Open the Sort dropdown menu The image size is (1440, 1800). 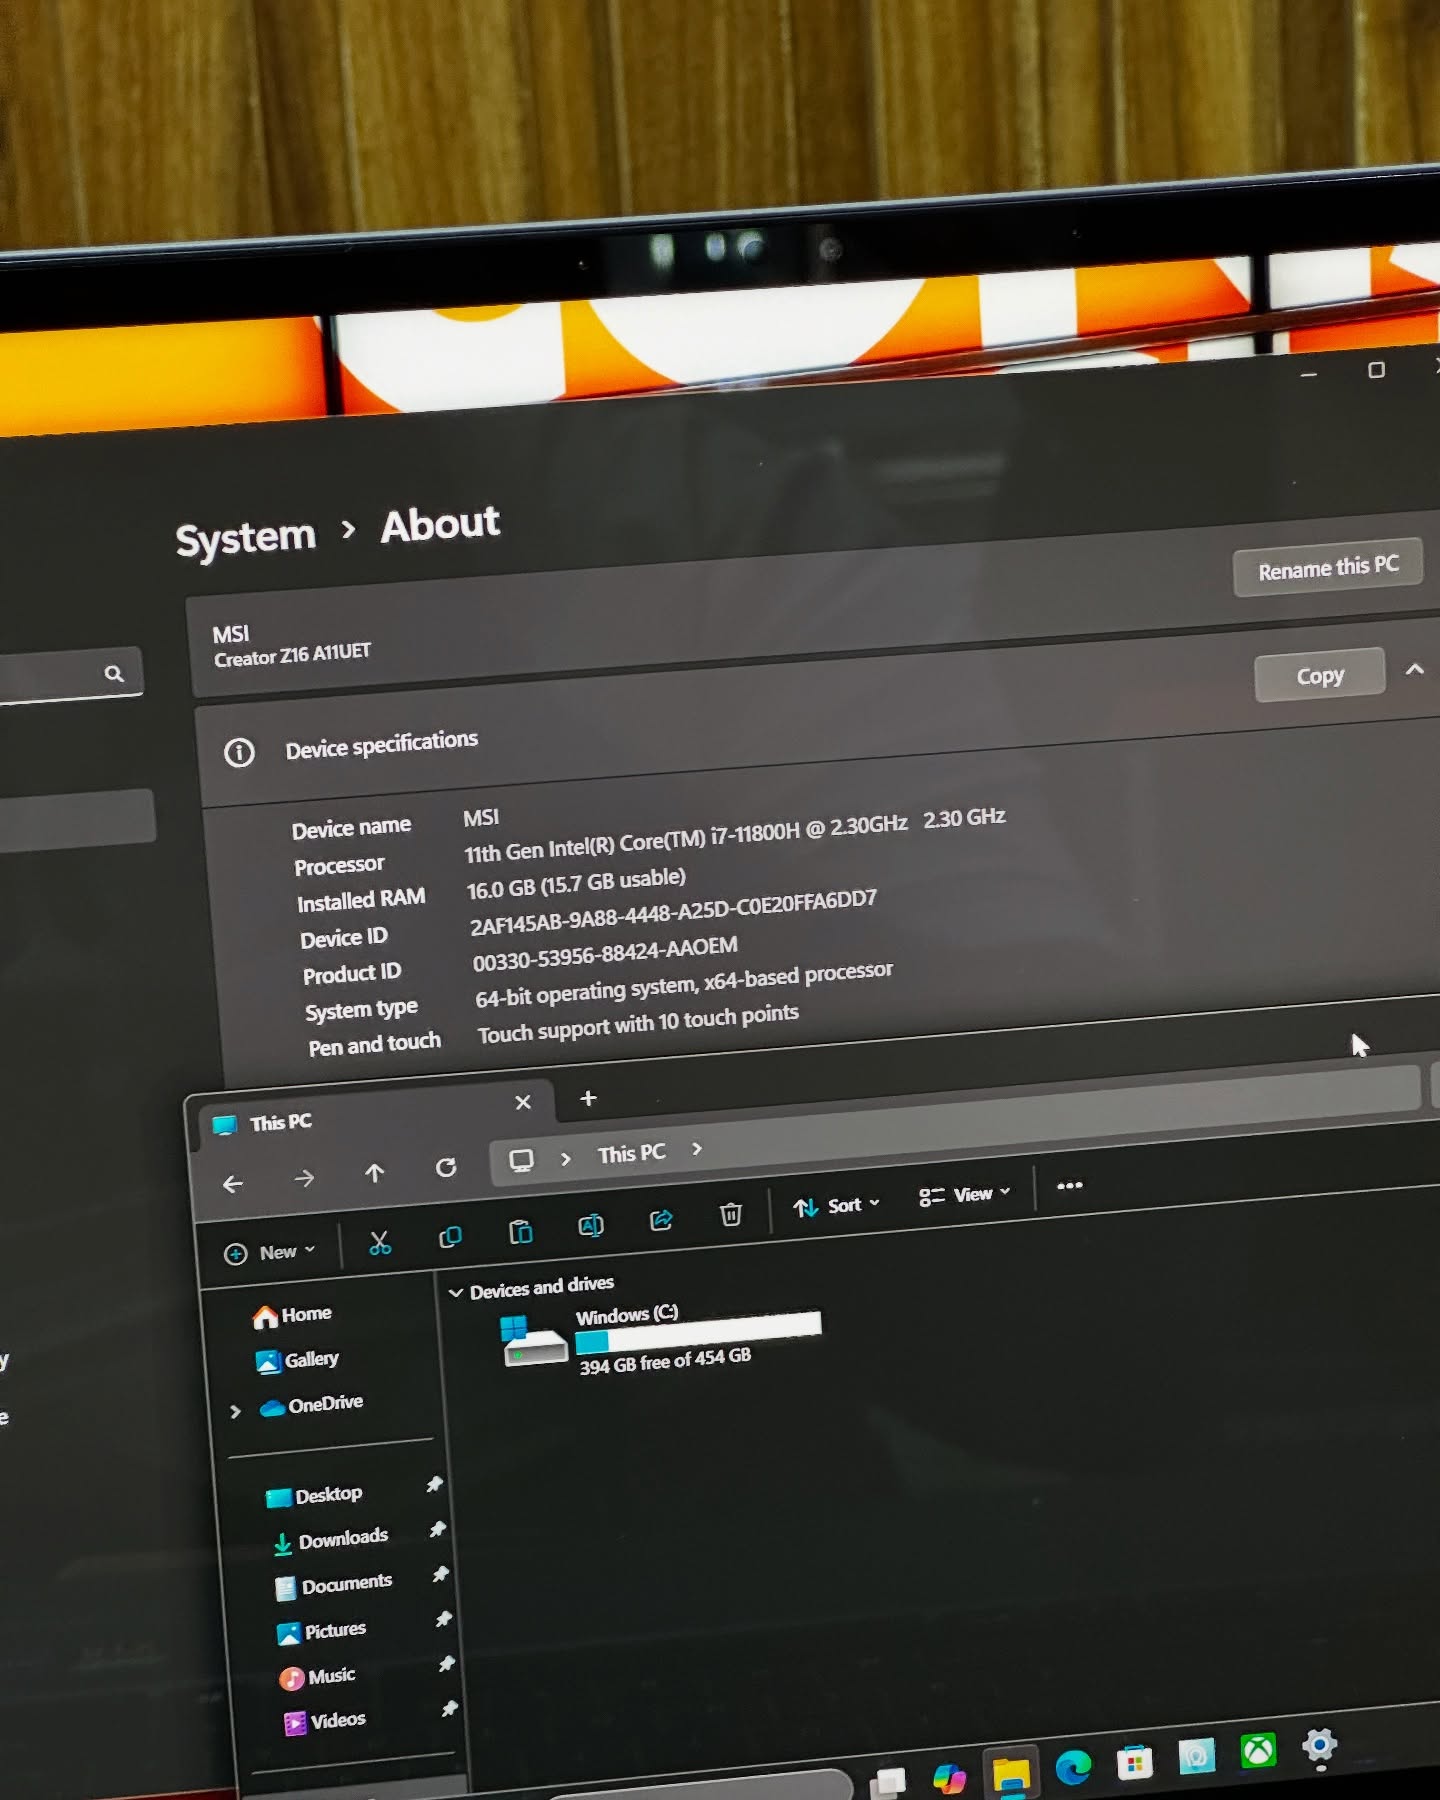(x=837, y=1206)
